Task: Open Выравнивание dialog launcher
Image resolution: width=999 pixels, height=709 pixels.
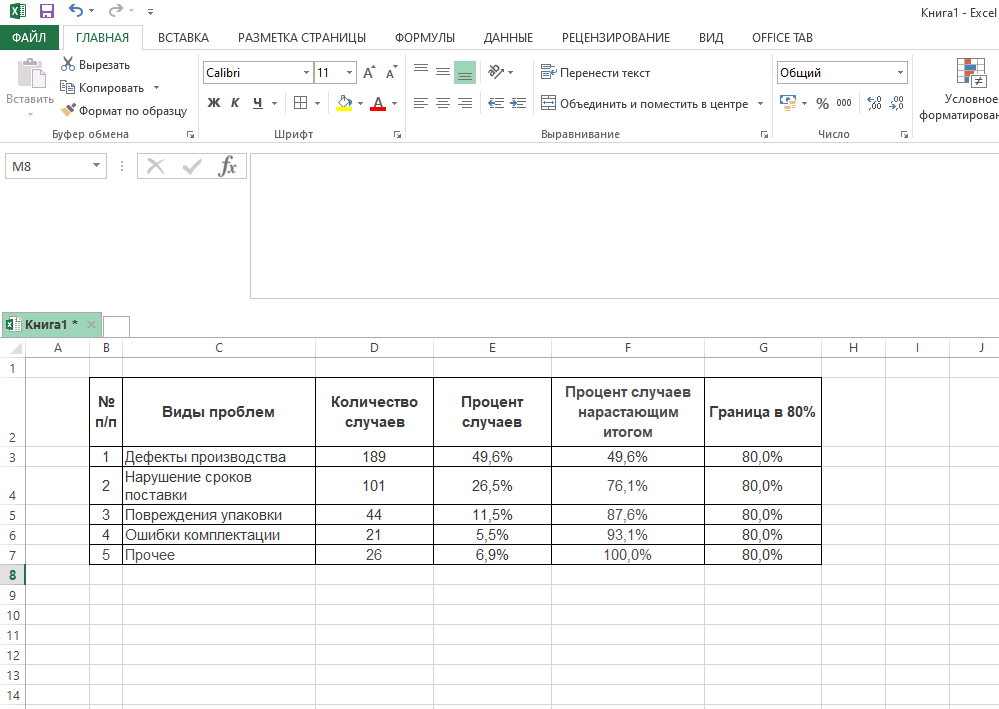Action: [x=764, y=134]
